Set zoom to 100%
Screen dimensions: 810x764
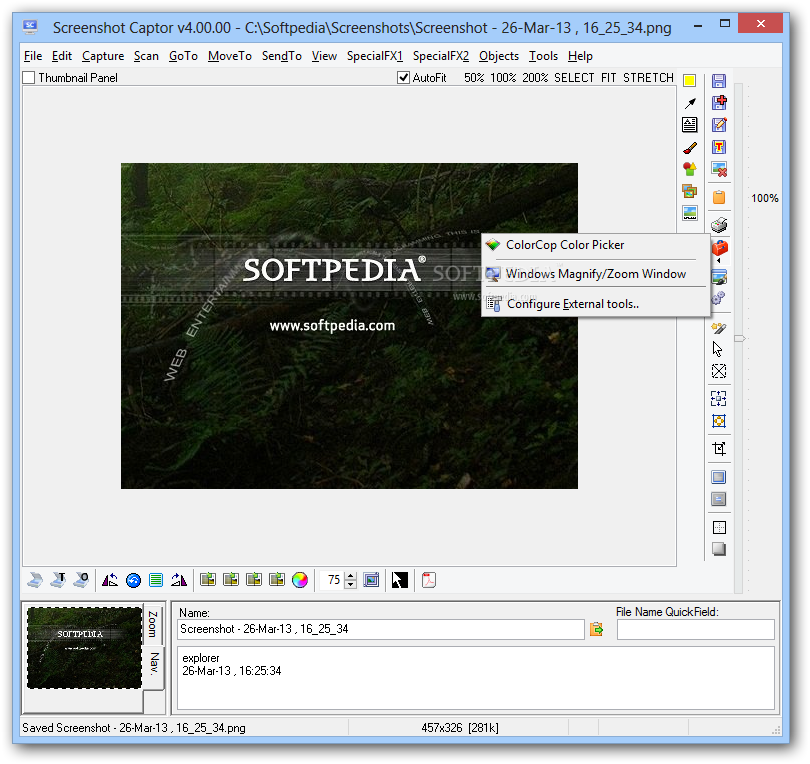(x=503, y=77)
